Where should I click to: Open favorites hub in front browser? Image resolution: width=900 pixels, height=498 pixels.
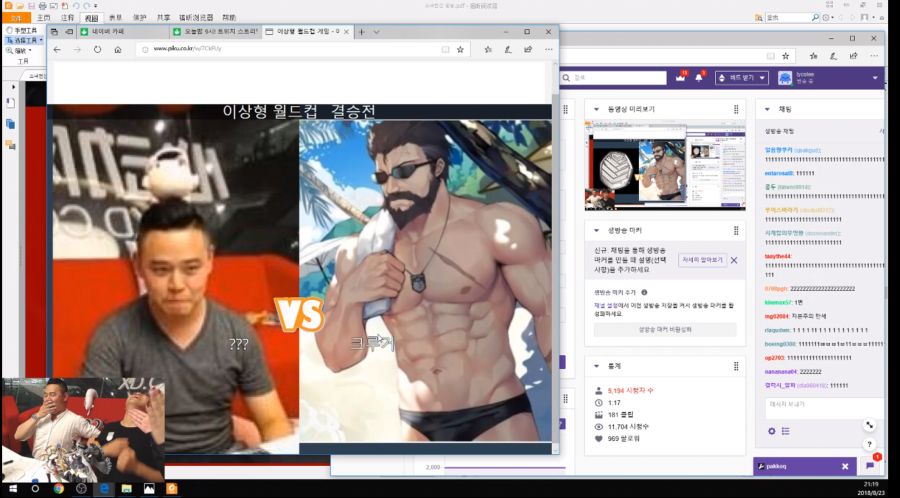[488, 50]
